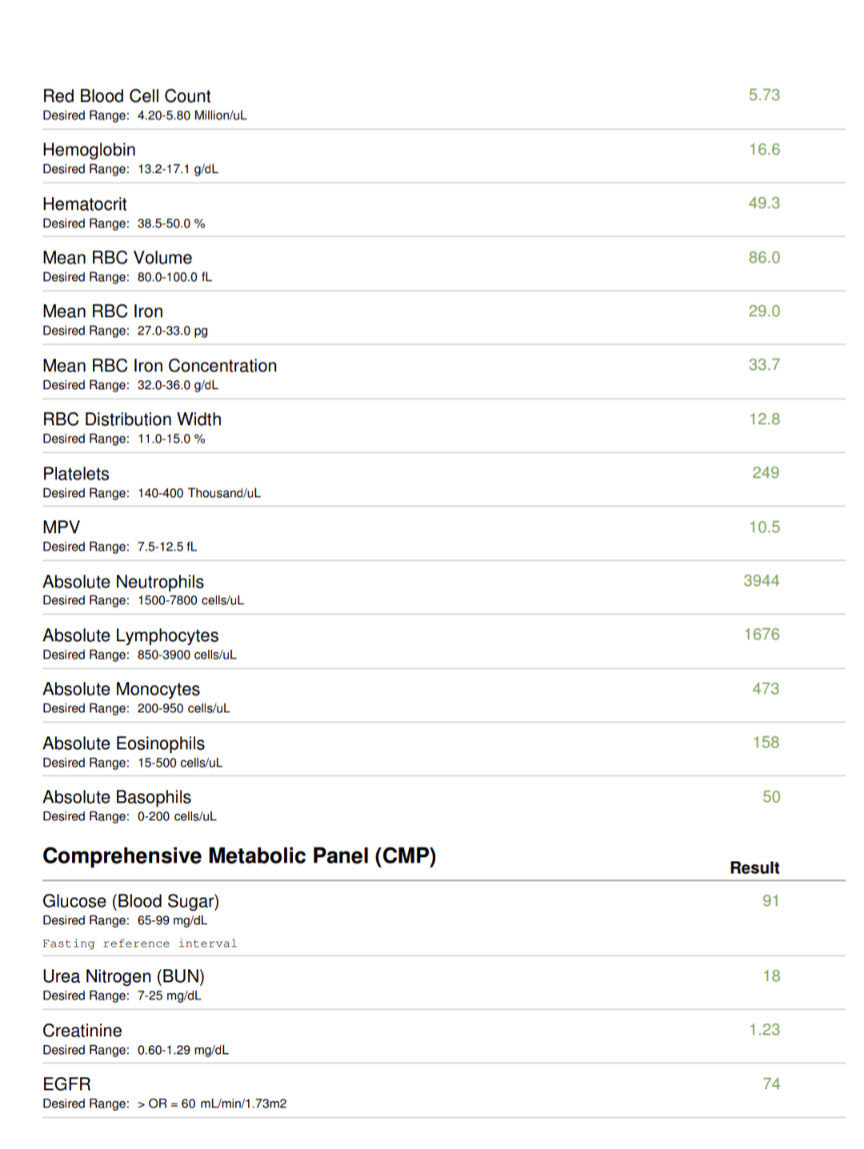Click the Fasting reference interval note
Viewport: 864px width, 1149px height.
click(x=139, y=943)
